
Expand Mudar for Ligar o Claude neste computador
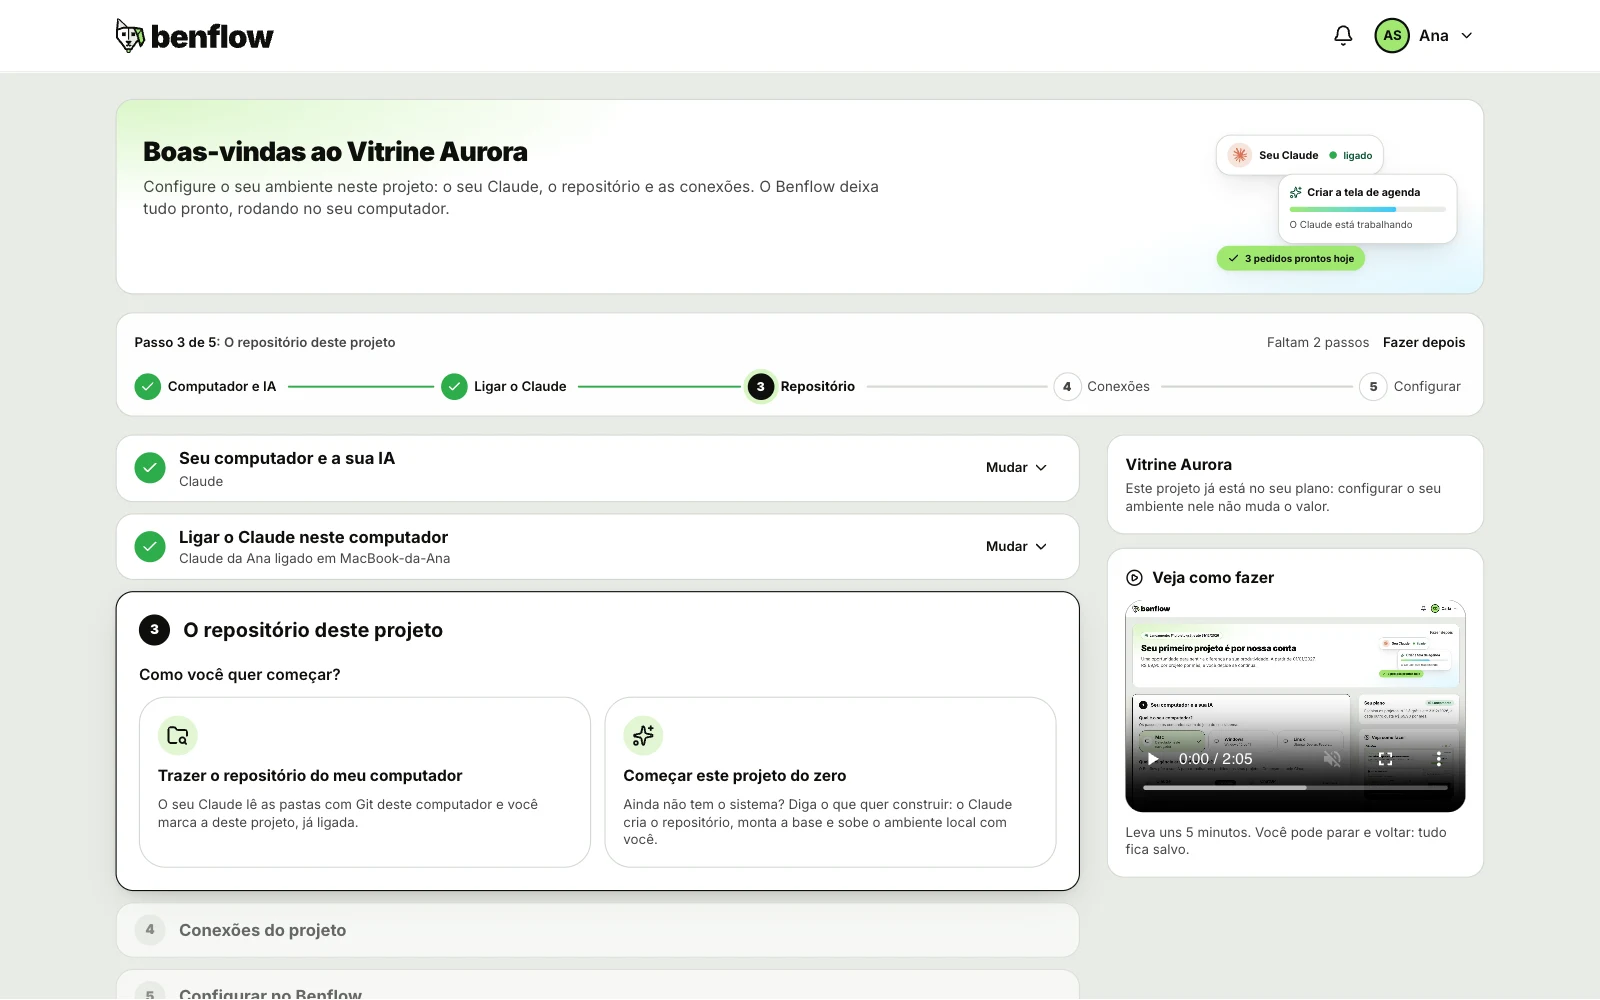[1016, 547]
